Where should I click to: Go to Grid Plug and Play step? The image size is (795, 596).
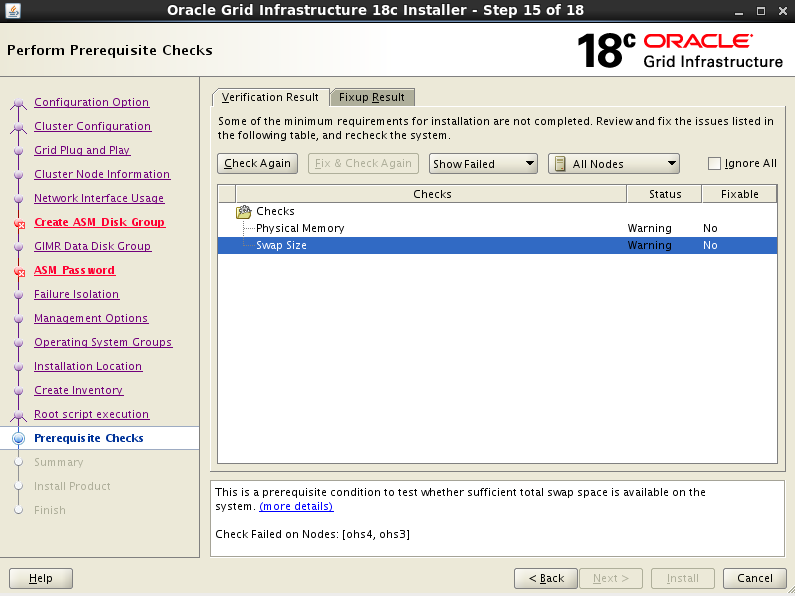pos(82,150)
